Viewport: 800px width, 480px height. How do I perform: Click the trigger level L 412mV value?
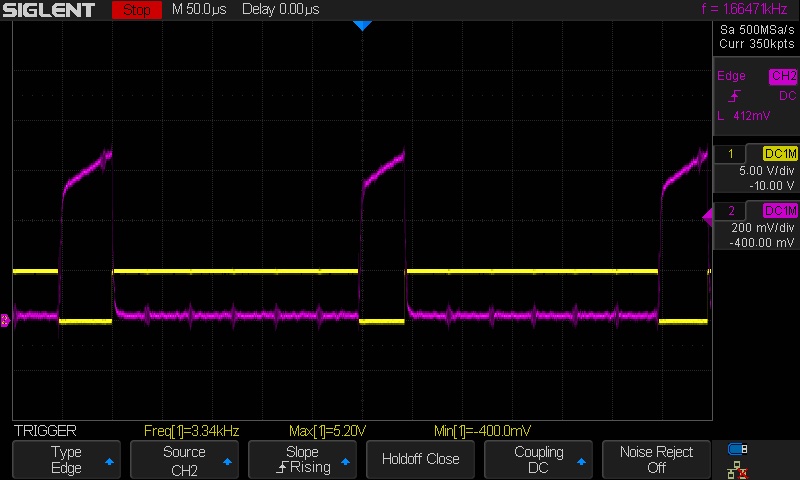744,116
